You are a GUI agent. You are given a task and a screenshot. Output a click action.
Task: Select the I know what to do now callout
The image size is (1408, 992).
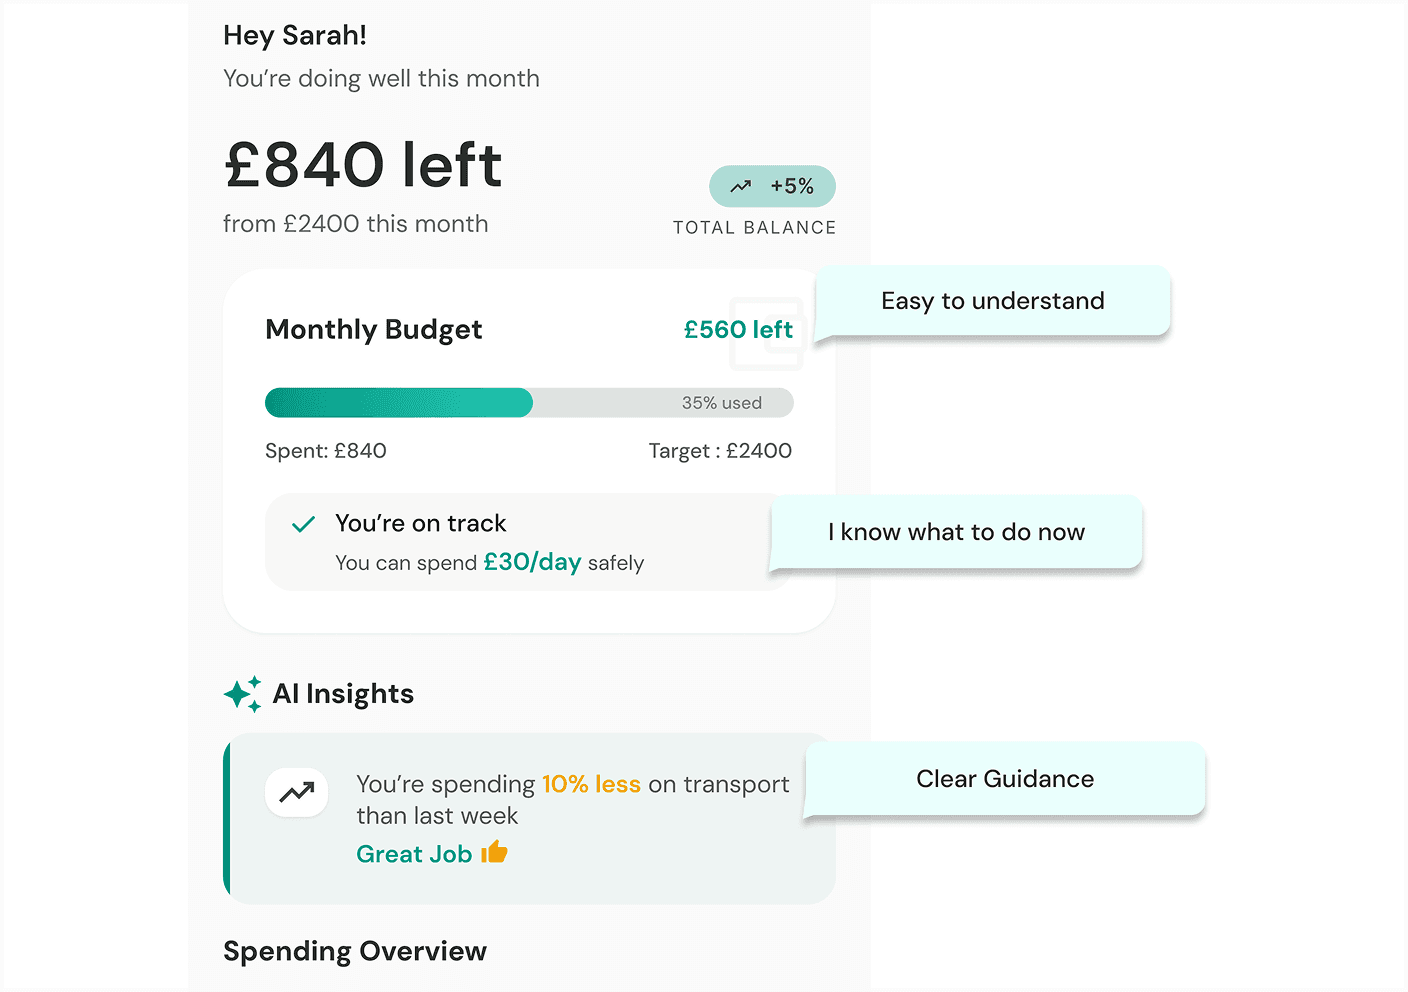point(956,532)
